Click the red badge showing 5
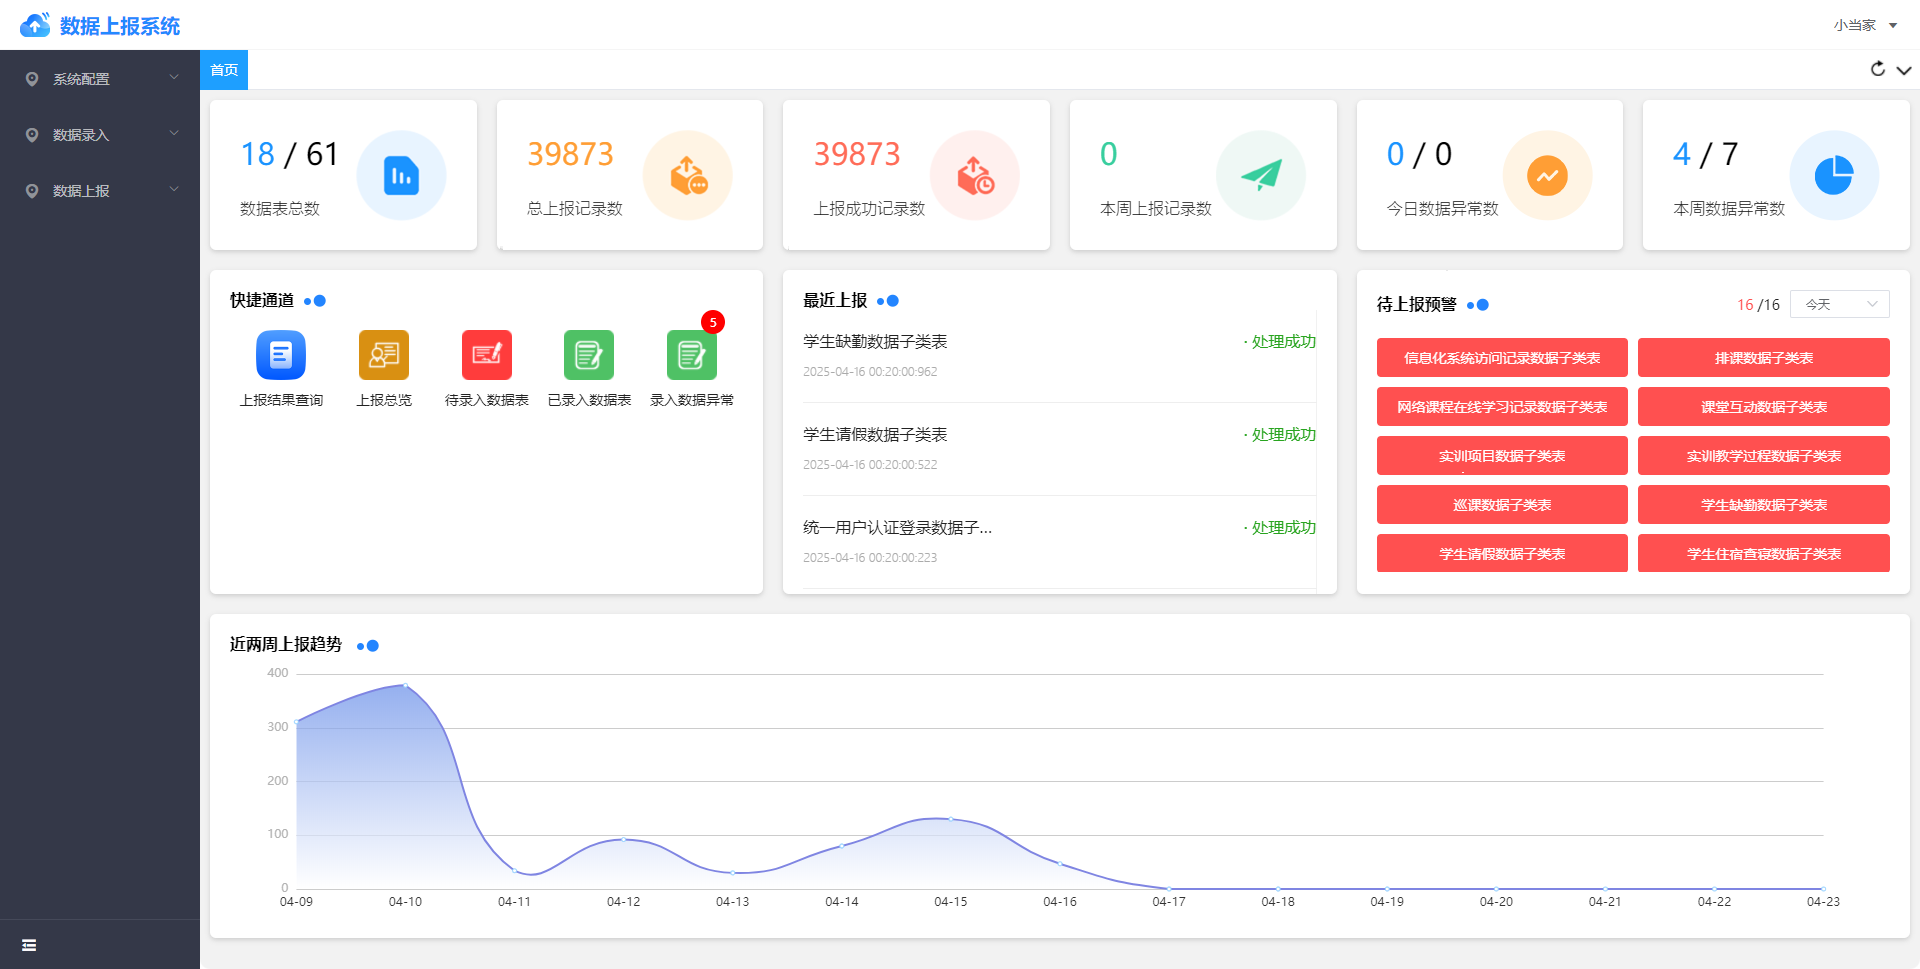Image resolution: width=1920 pixels, height=969 pixels. pyautogui.click(x=713, y=322)
